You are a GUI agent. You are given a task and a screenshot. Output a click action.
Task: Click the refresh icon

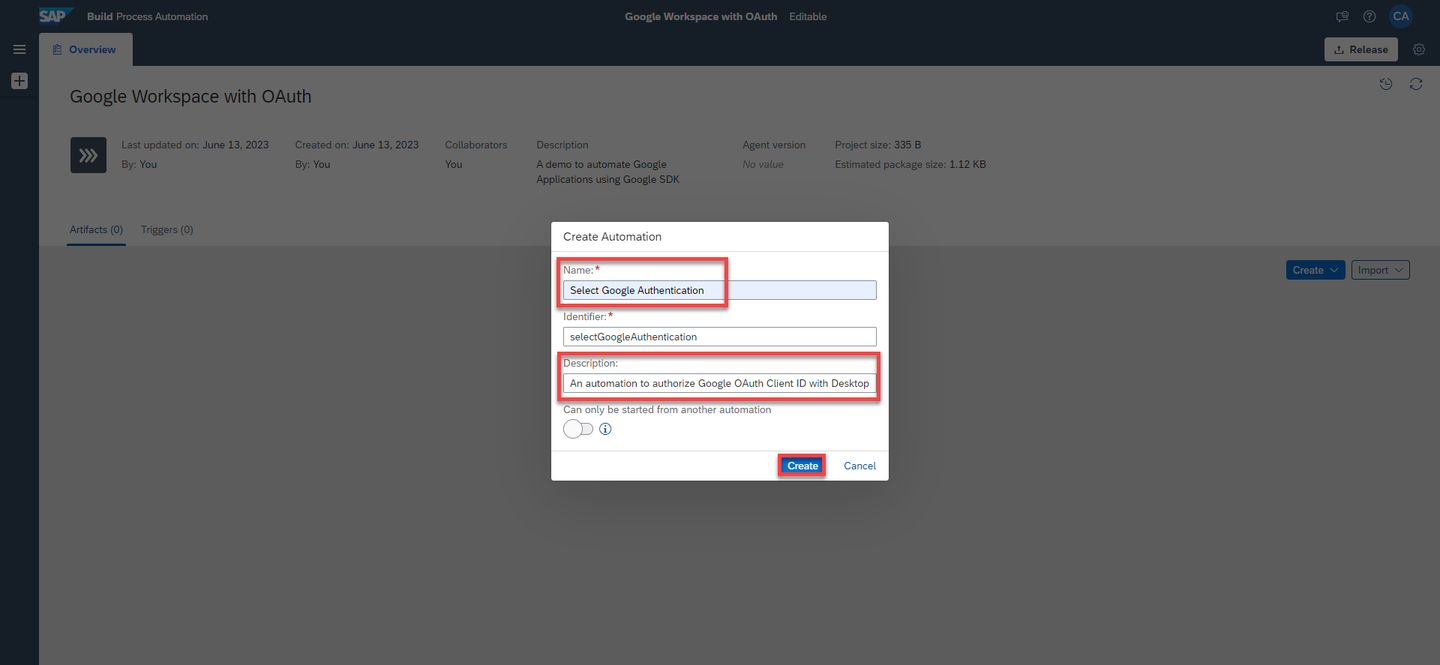1416,84
